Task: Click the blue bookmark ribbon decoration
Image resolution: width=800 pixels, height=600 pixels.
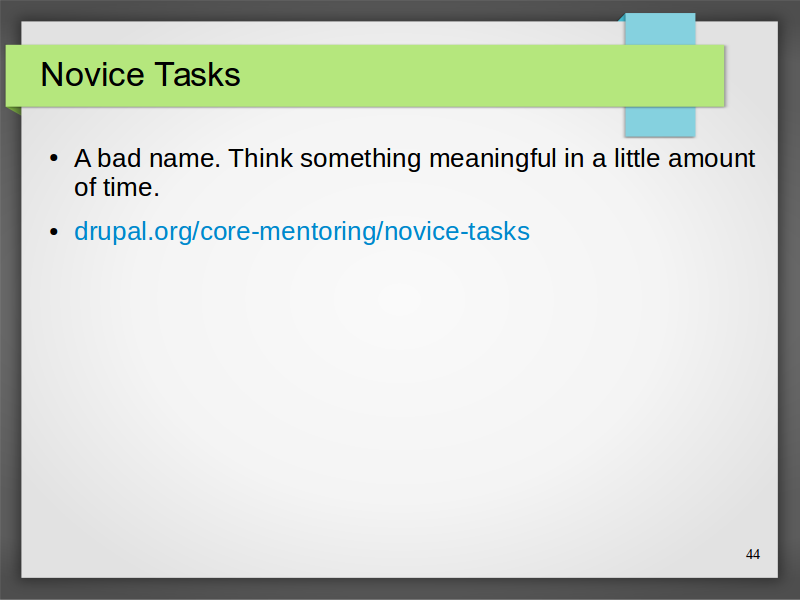Action: pos(660,122)
